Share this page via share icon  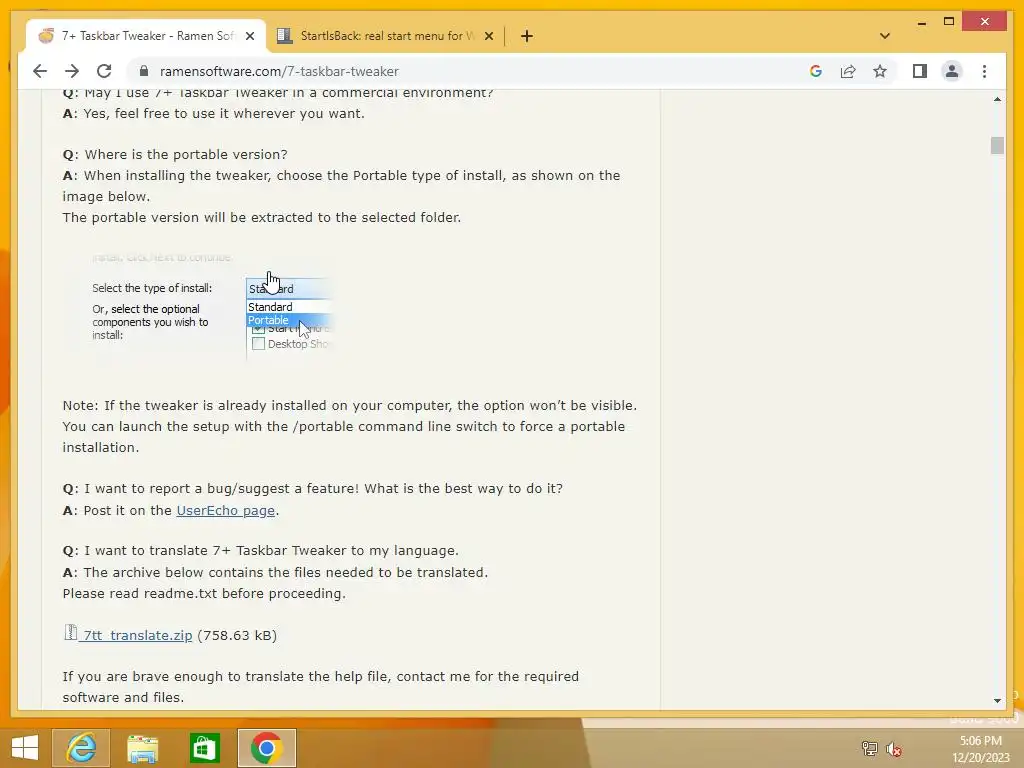[848, 71]
